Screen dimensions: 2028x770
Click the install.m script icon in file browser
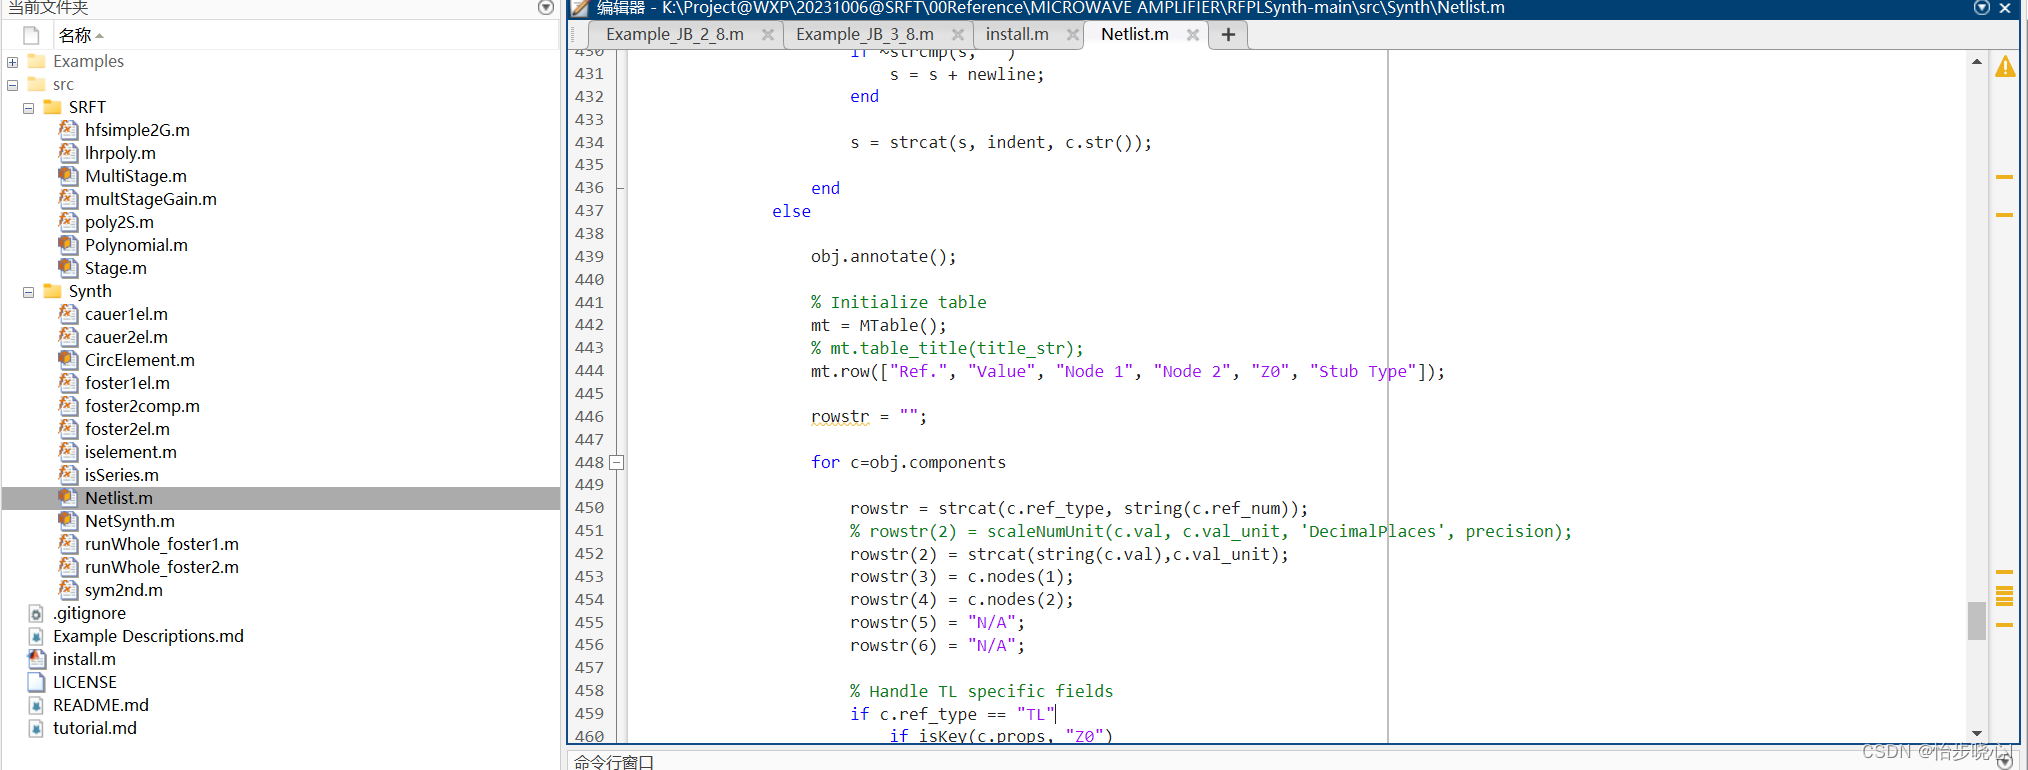(x=36, y=659)
